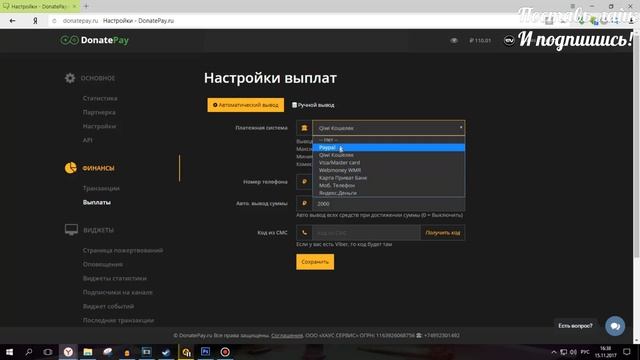Select '-- нет --' in payment dropdown
Image resolution: width=640 pixels, height=360 pixels.
coord(389,140)
